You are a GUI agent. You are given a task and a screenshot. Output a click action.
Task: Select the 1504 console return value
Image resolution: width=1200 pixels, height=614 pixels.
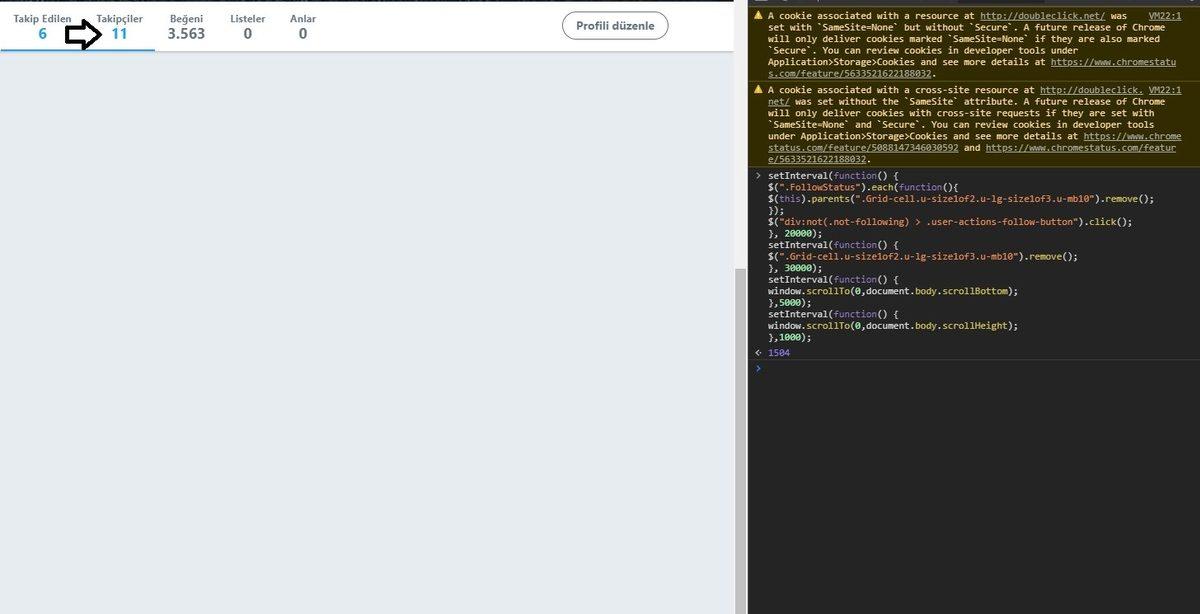tap(778, 353)
